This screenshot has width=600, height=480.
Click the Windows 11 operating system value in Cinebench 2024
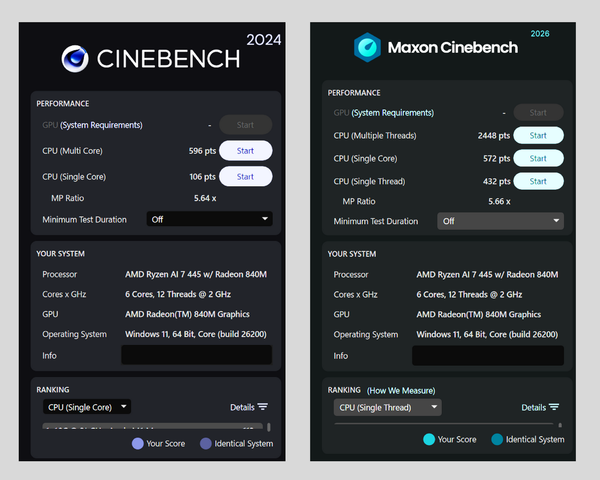[196, 334]
